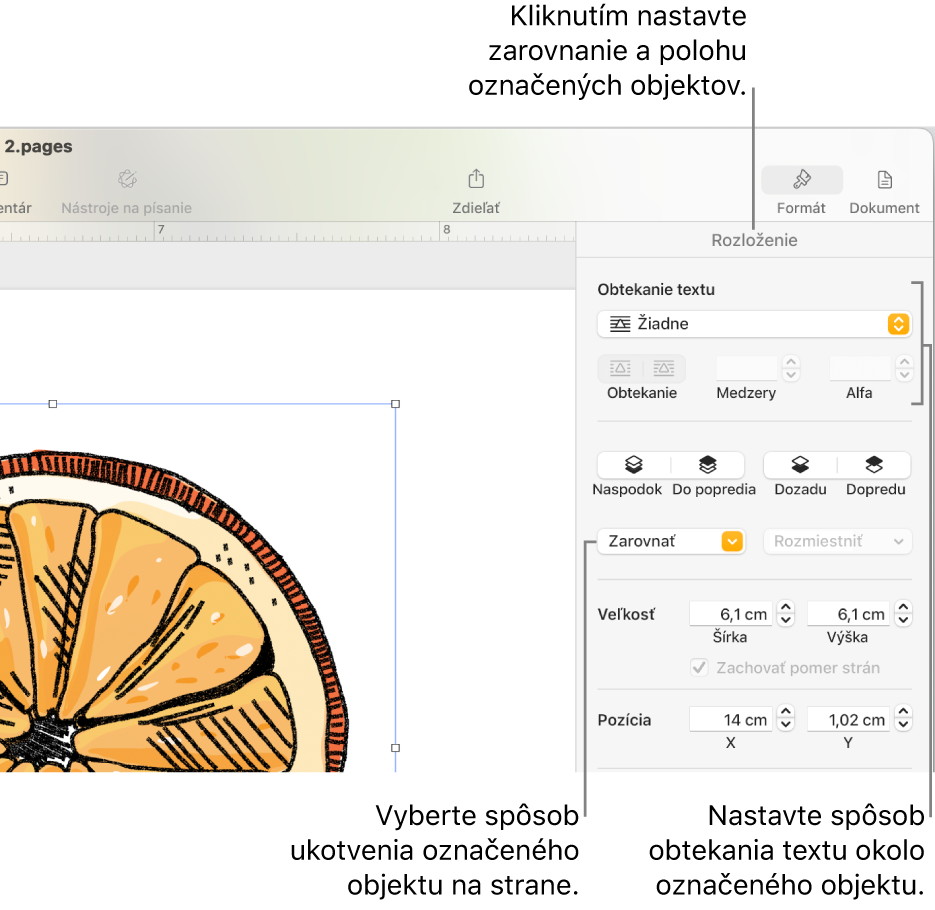This screenshot has height=910, width=935.
Task: Click the 2.pages document title
Action: point(38,146)
